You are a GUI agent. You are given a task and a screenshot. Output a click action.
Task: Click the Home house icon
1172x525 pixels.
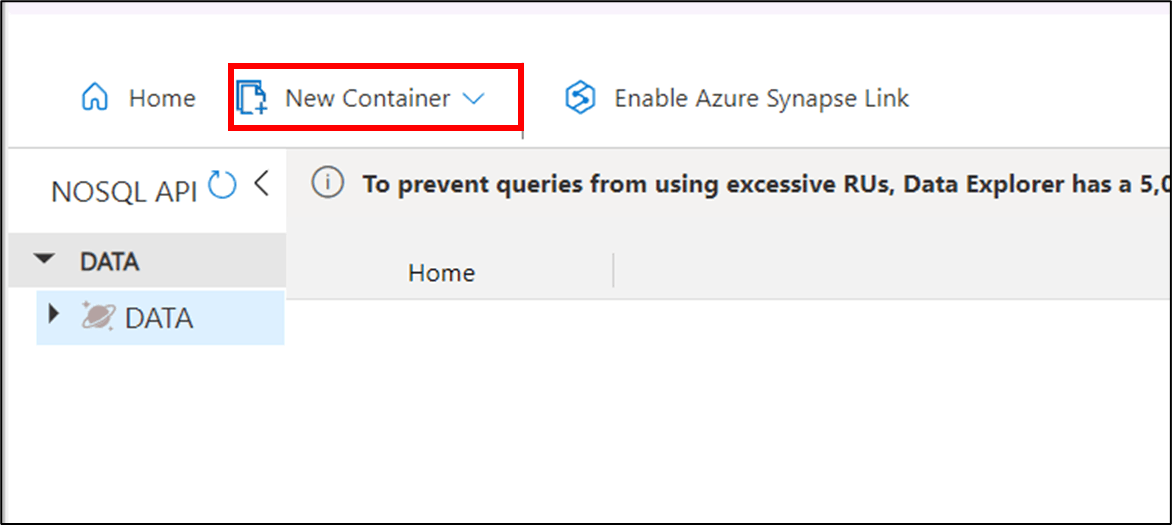(95, 98)
